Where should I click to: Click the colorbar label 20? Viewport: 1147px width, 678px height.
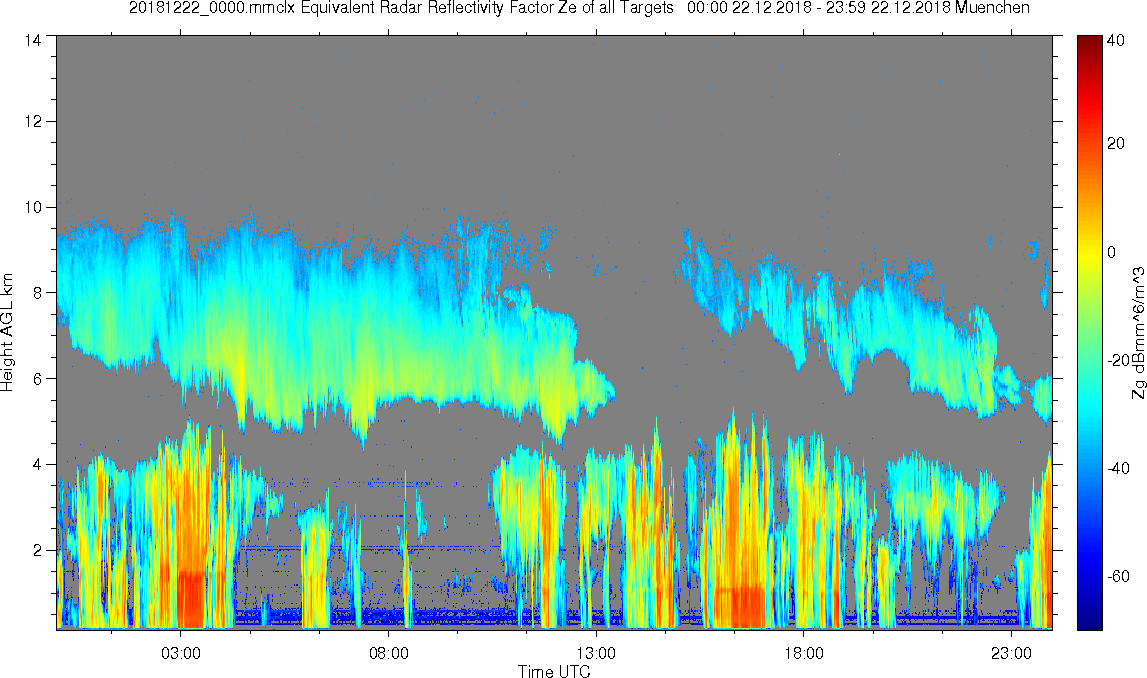tap(1116, 143)
